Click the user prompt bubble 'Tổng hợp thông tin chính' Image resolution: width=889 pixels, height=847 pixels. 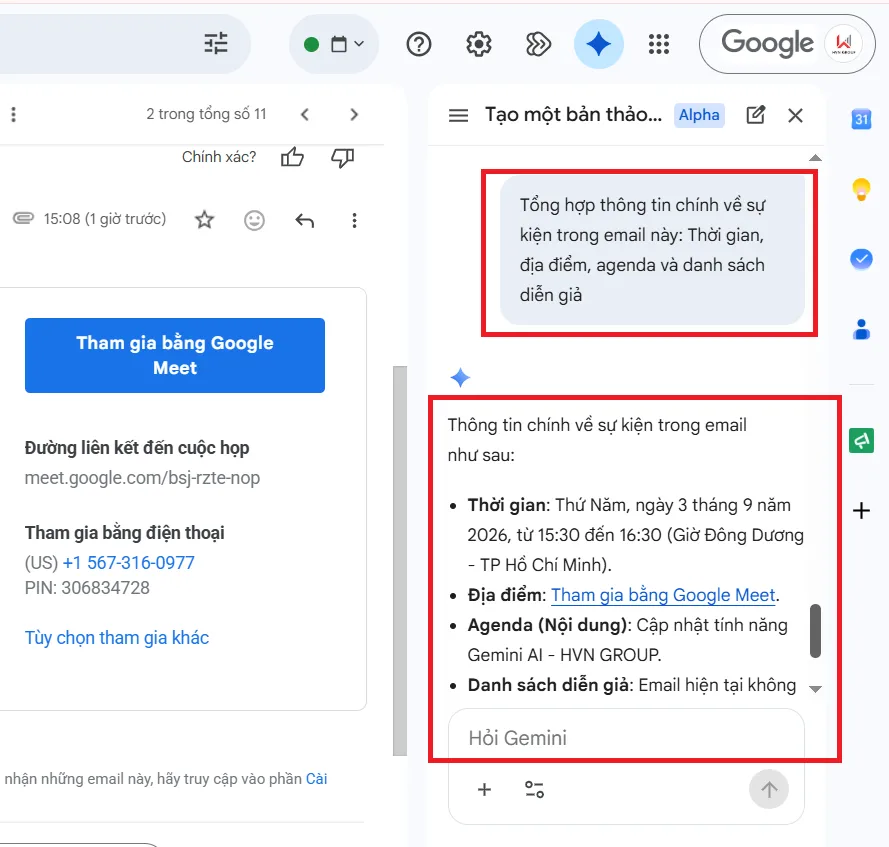[x=652, y=249]
